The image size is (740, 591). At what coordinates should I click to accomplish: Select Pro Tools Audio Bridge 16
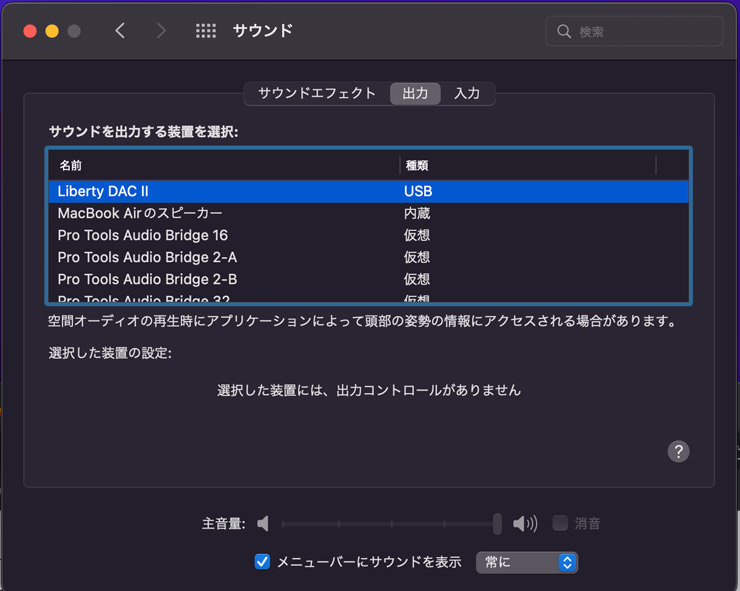[368, 235]
